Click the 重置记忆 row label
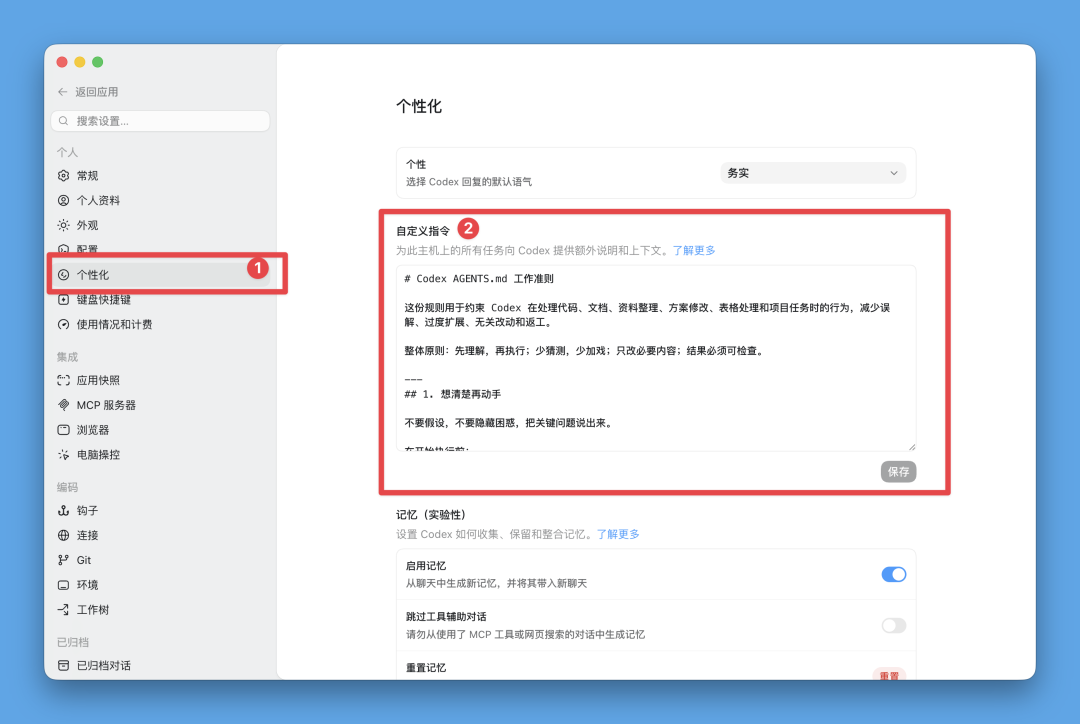The height and width of the screenshot is (724, 1080). 426,668
